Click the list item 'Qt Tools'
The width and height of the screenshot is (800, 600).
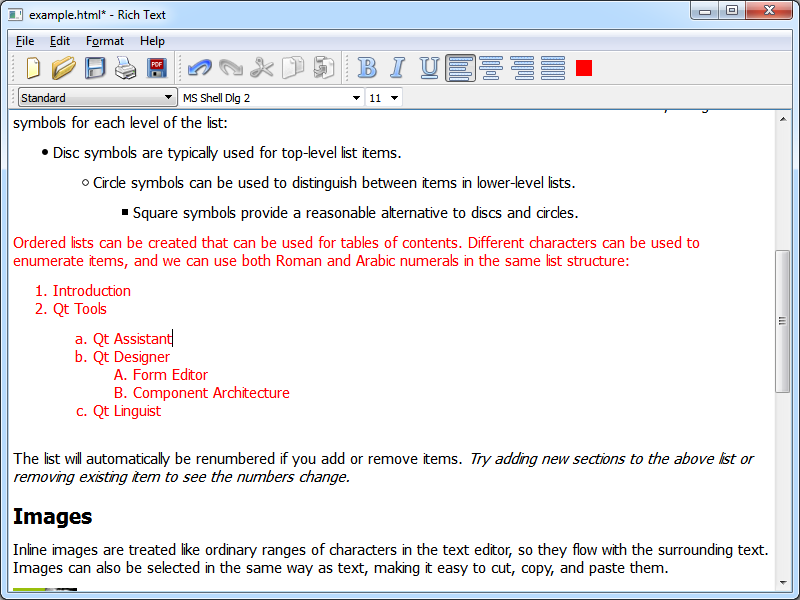(80, 309)
